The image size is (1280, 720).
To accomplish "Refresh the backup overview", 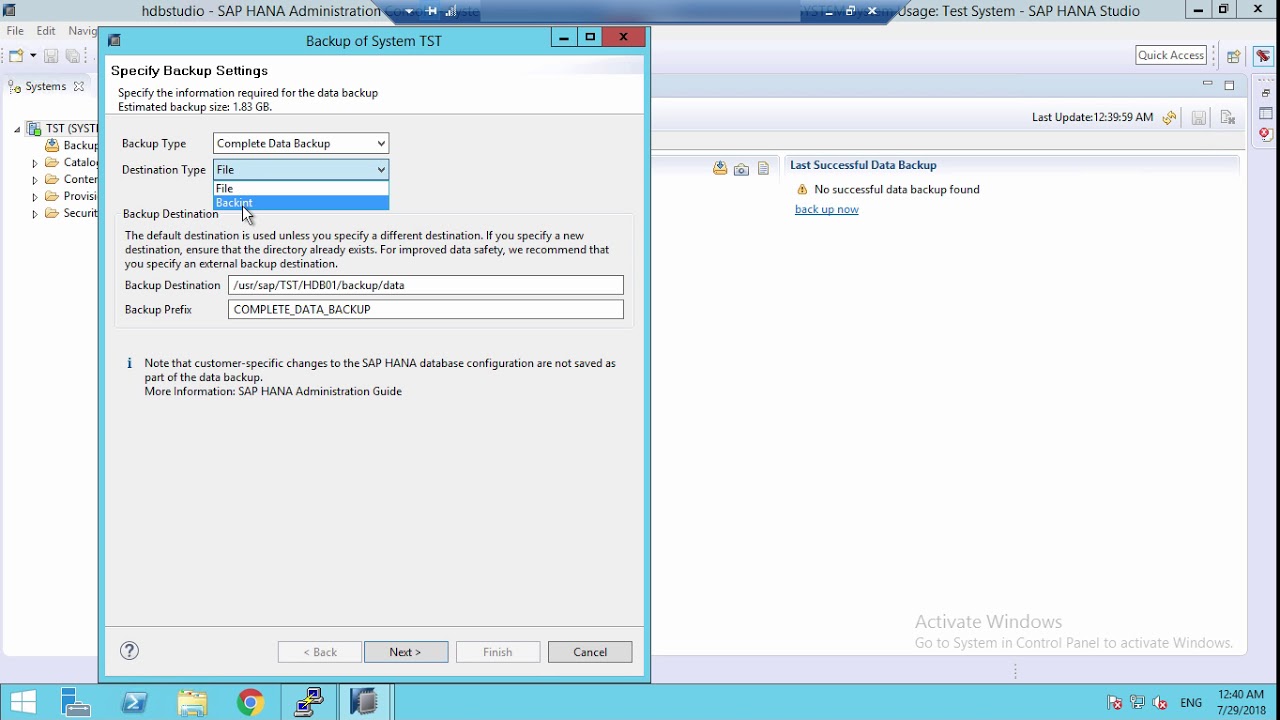I will pyautogui.click(x=1170, y=118).
